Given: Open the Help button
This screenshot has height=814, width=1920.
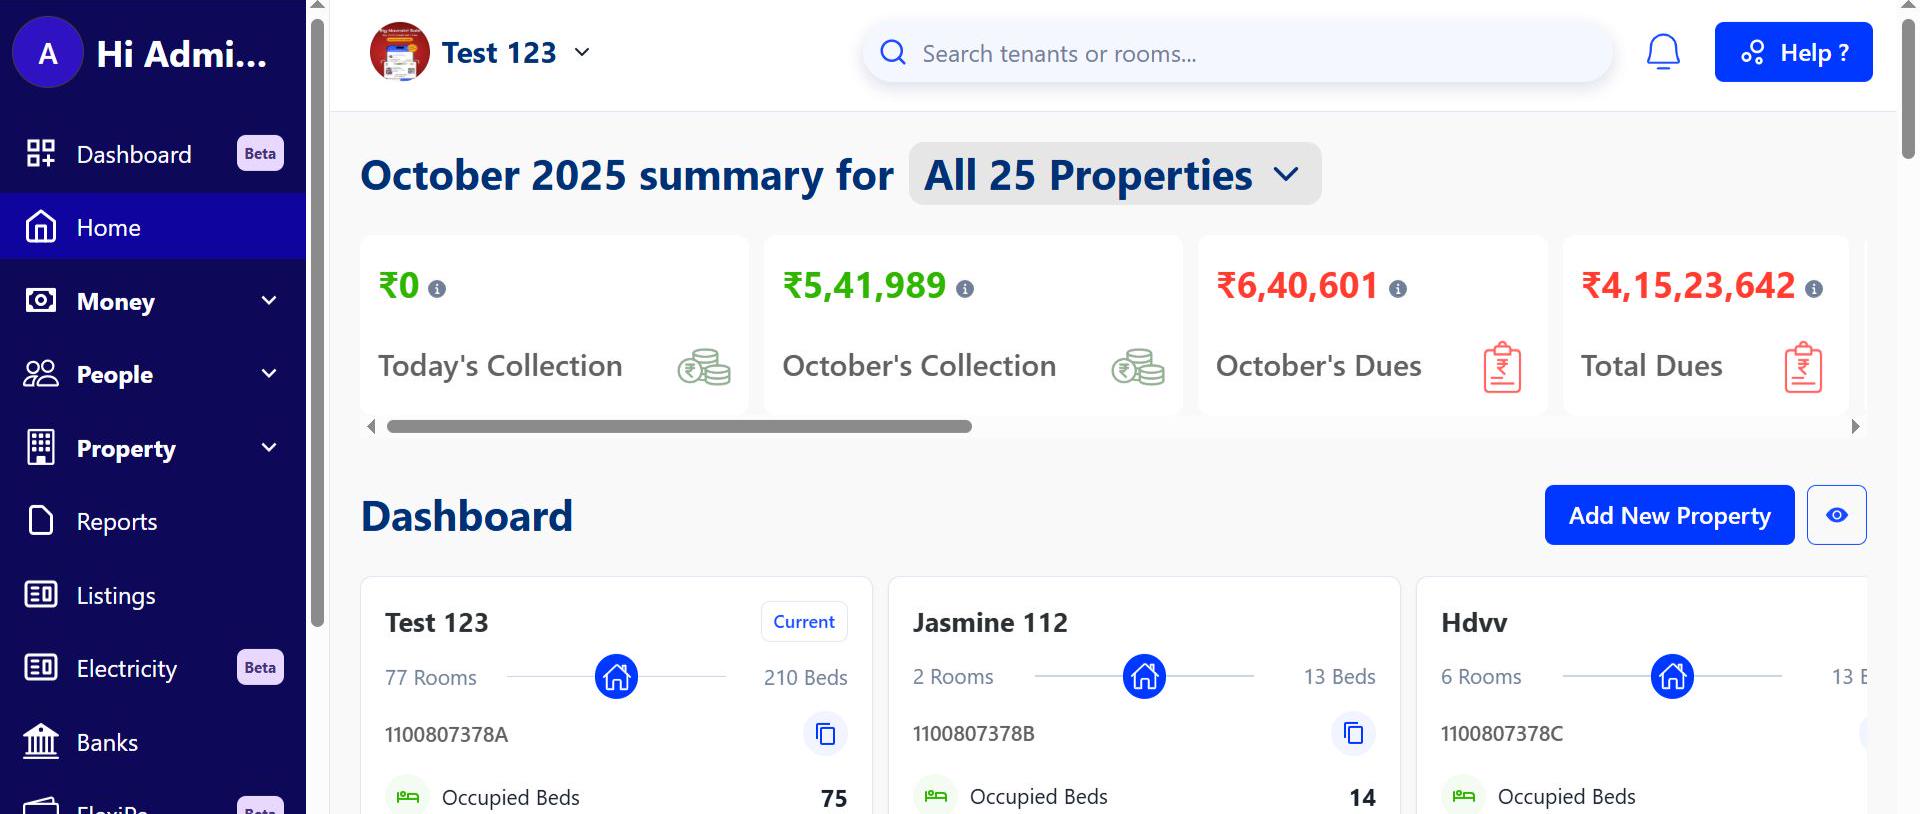Looking at the screenshot, I should pos(1792,53).
